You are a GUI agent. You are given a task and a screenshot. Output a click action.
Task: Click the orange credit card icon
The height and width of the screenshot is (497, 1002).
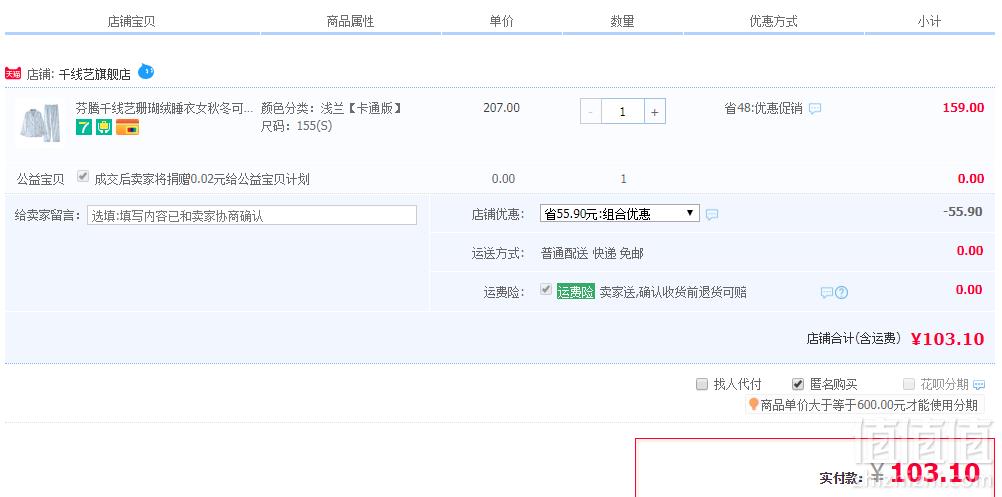point(127,127)
